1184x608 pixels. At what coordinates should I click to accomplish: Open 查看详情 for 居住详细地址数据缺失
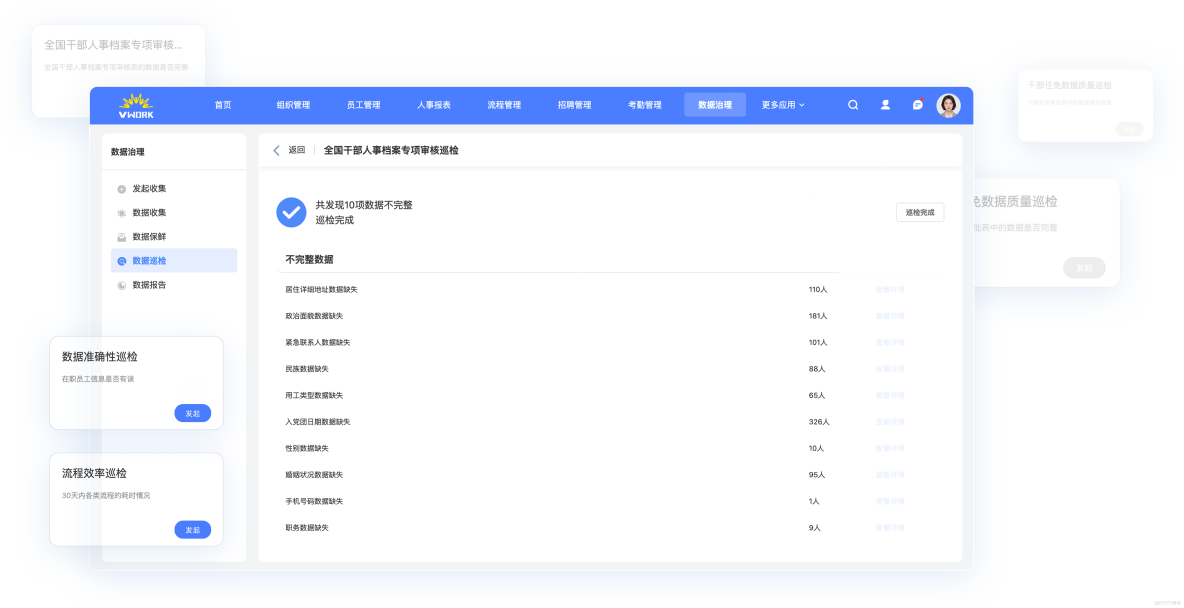(890, 289)
